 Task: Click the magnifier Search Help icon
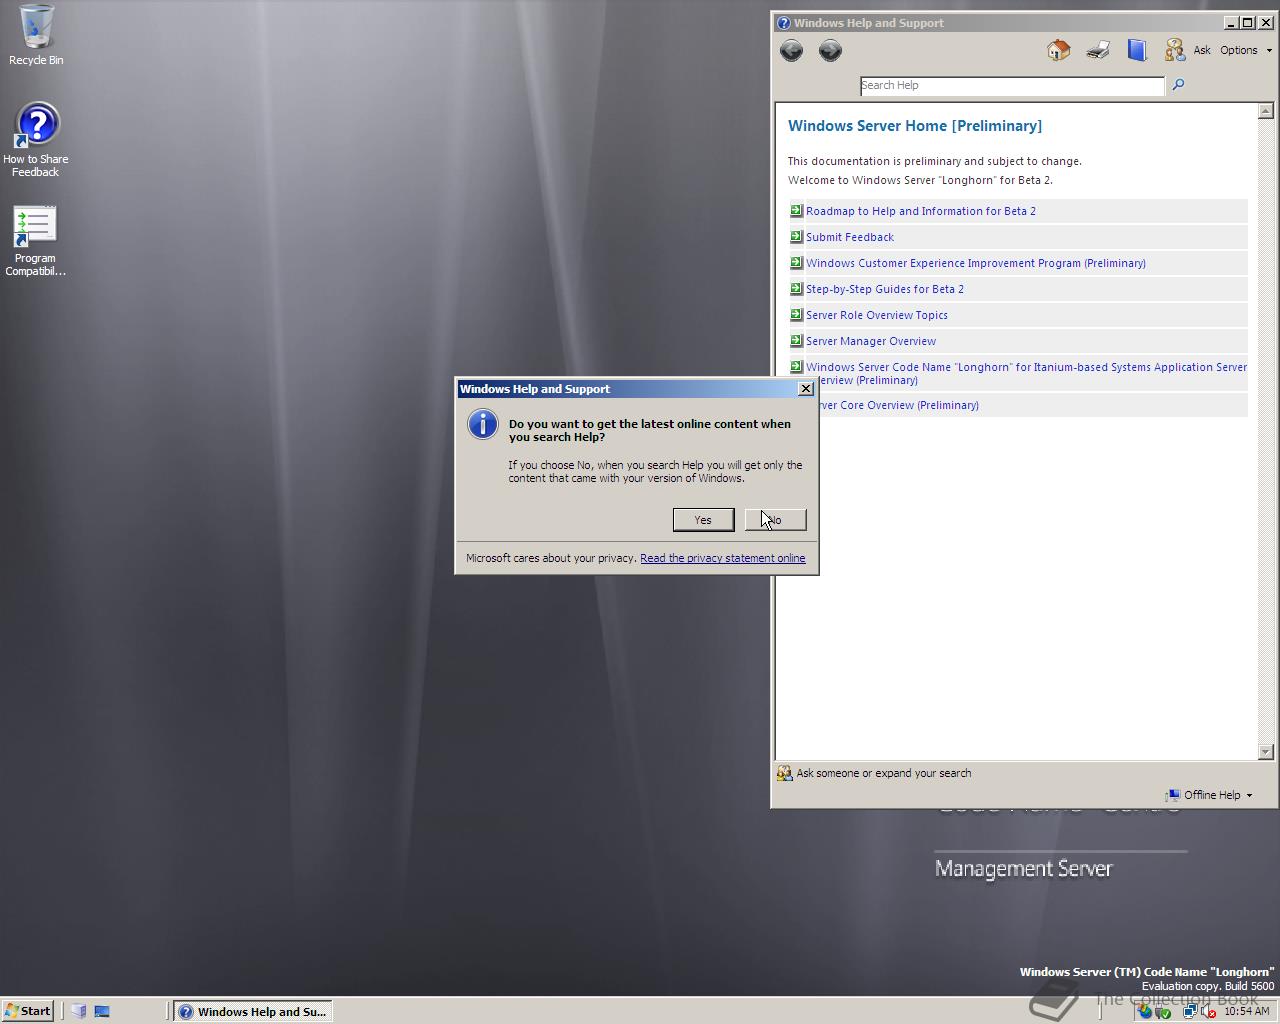tap(1178, 85)
